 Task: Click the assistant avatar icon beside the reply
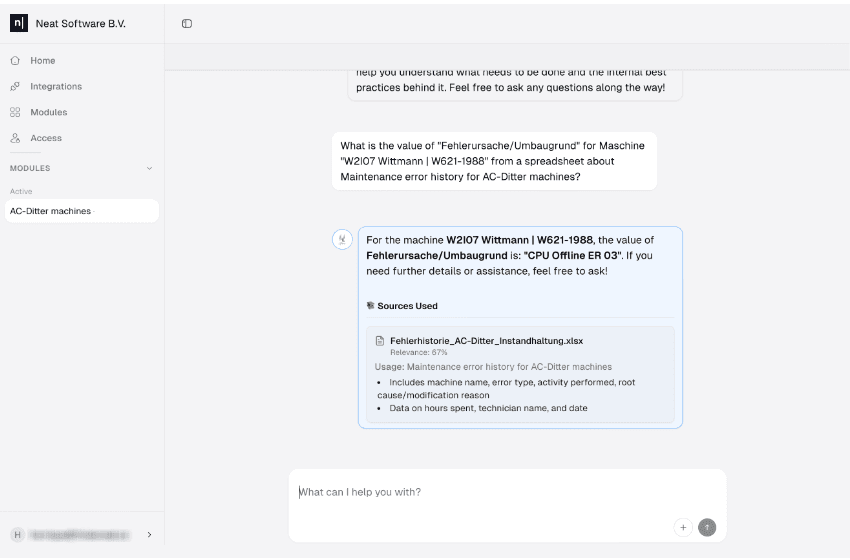342,239
